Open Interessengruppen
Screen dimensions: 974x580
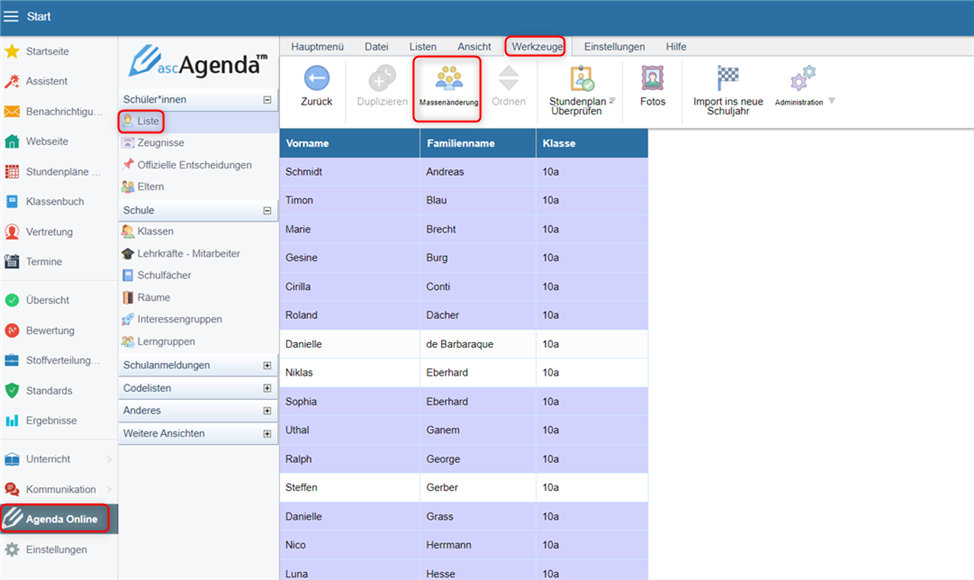180,319
